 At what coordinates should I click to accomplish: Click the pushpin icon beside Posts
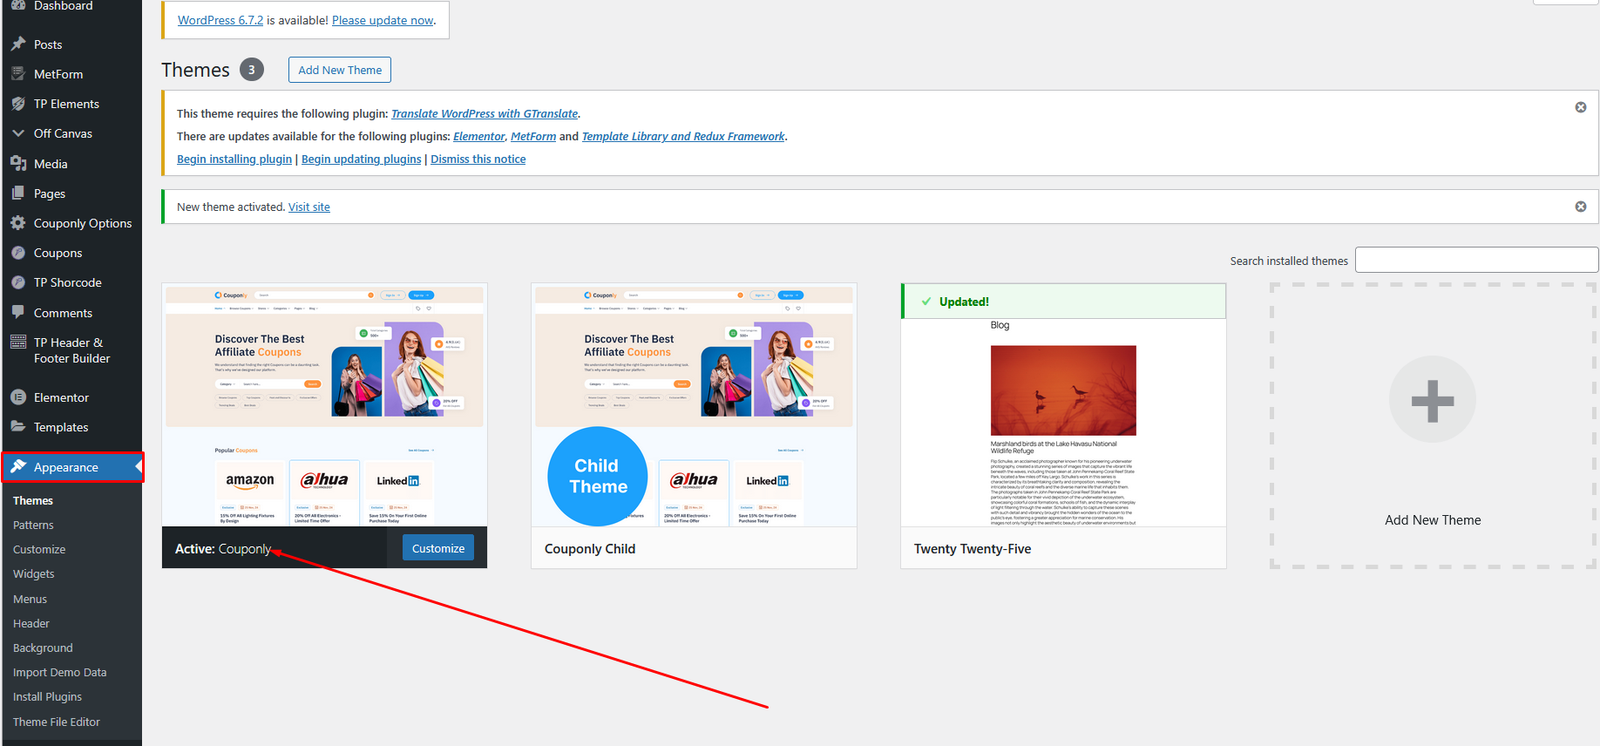coord(18,44)
